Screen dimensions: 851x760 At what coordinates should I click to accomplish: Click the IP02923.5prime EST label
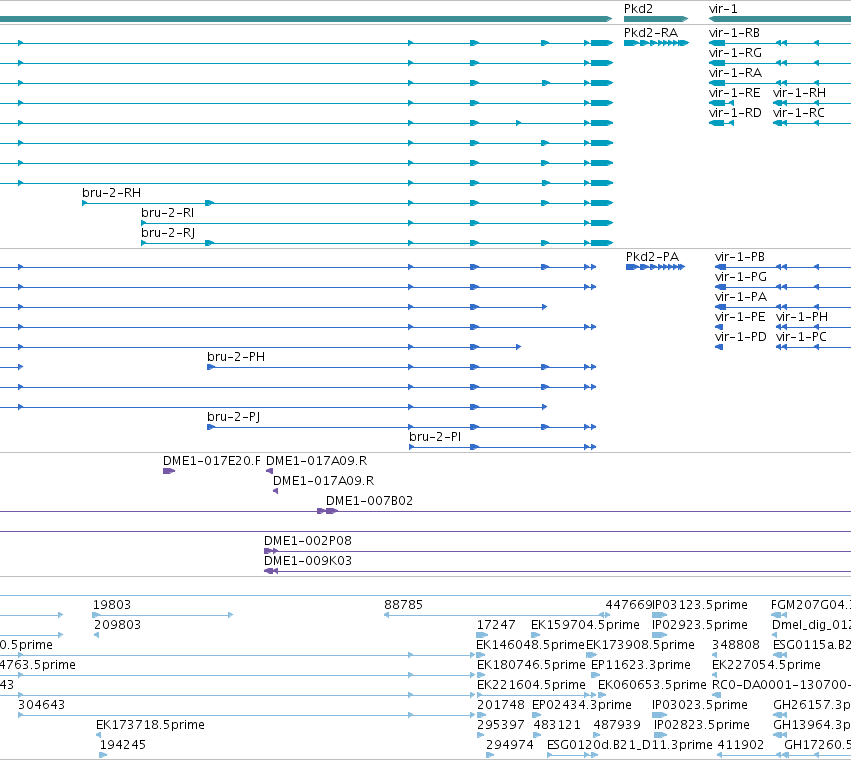[700, 625]
